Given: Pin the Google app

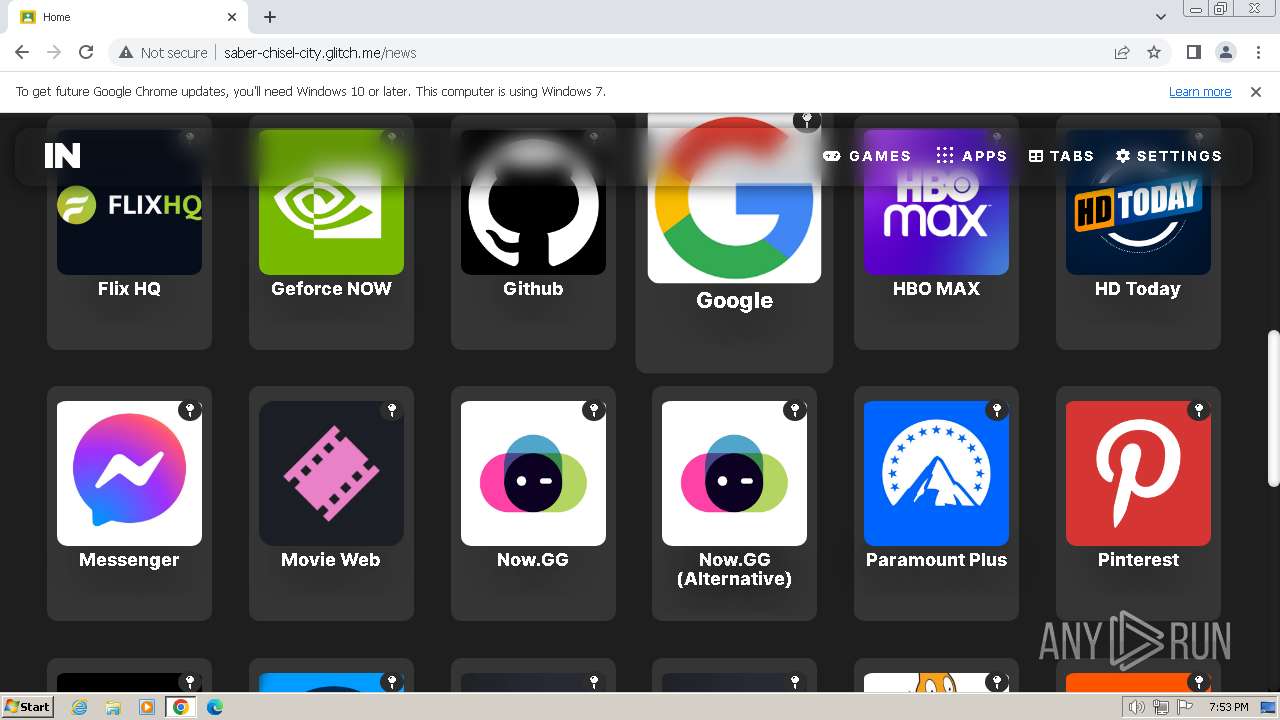Looking at the screenshot, I should (807, 121).
